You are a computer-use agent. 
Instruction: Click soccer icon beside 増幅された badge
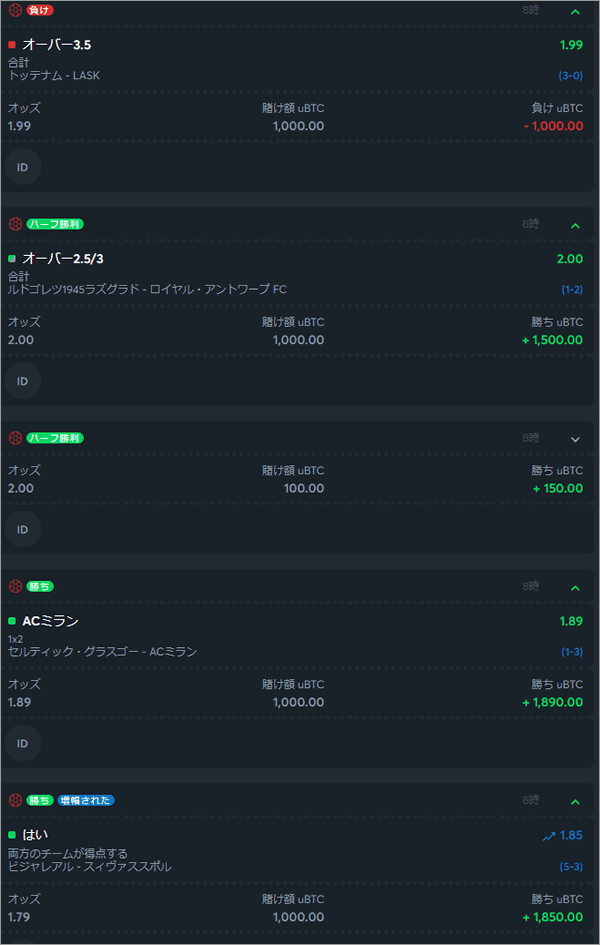[15, 800]
